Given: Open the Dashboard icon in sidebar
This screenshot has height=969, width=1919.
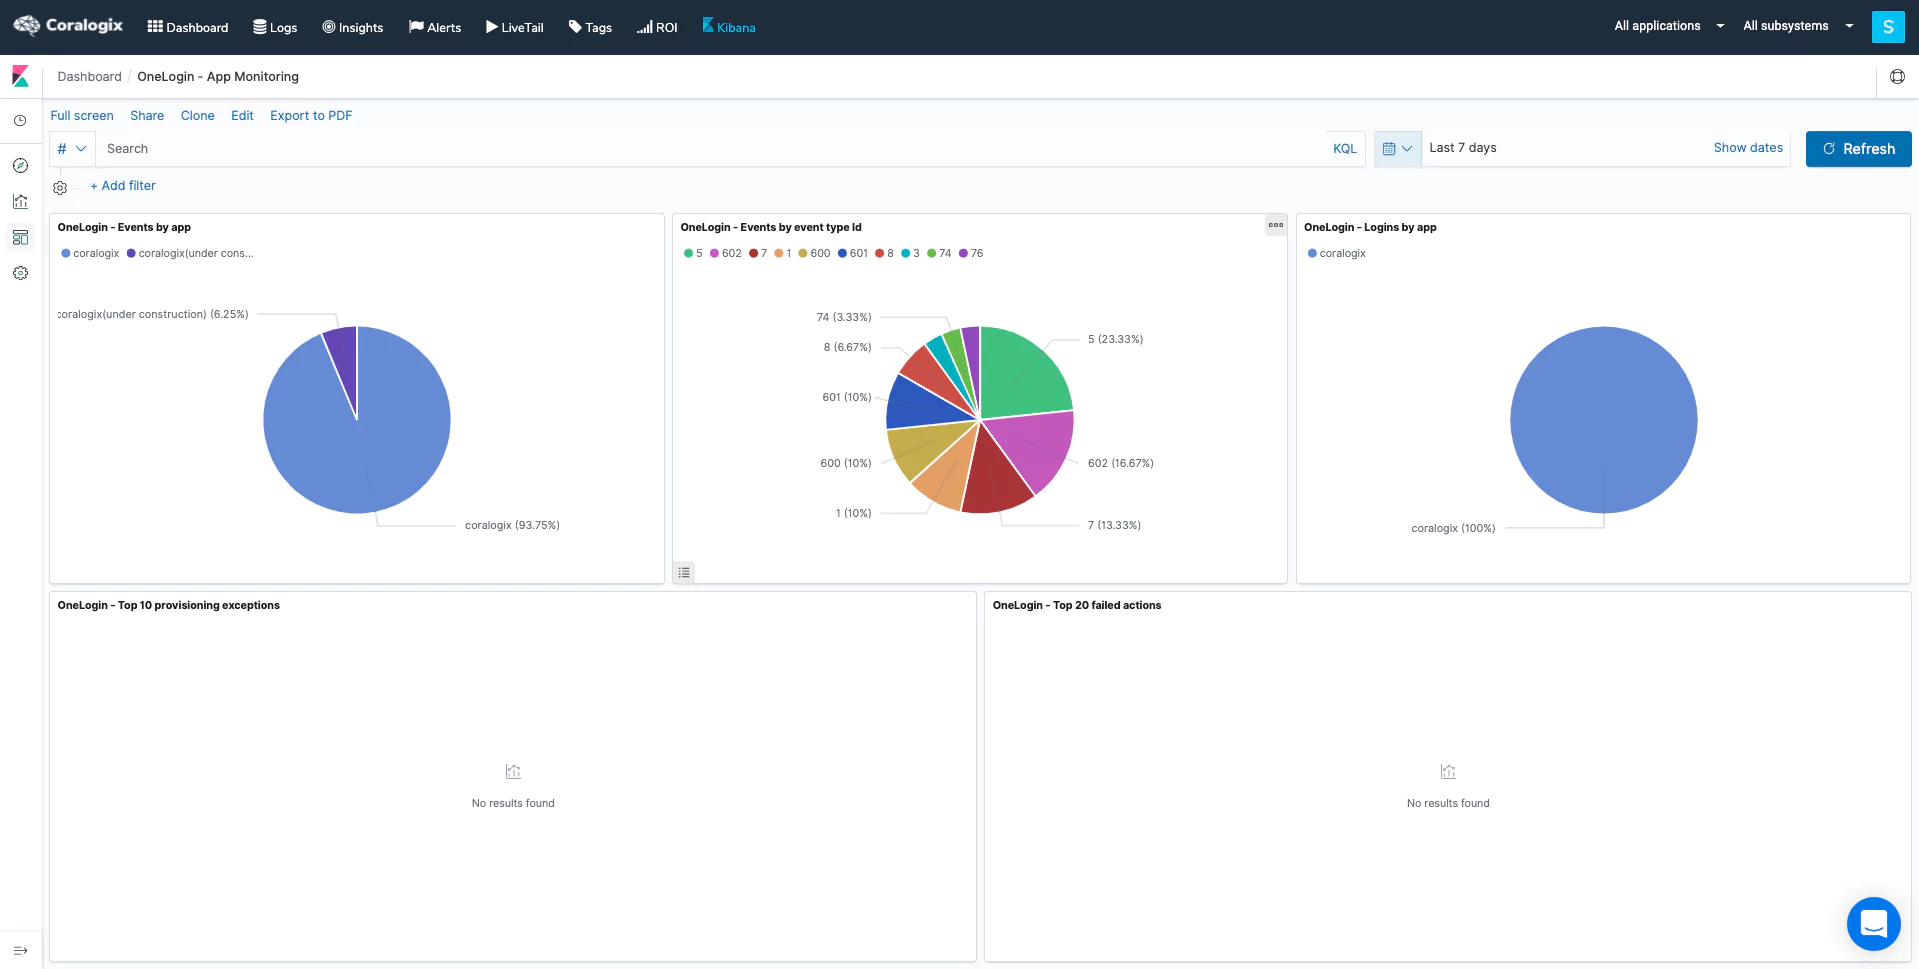Looking at the screenshot, I should tap(20, 237).
